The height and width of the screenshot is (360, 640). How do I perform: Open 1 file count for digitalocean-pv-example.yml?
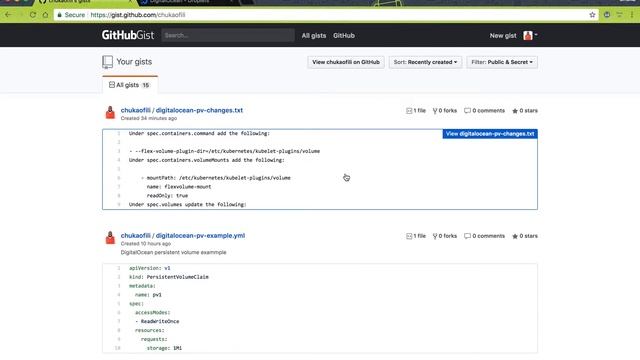tap(416, 236)
